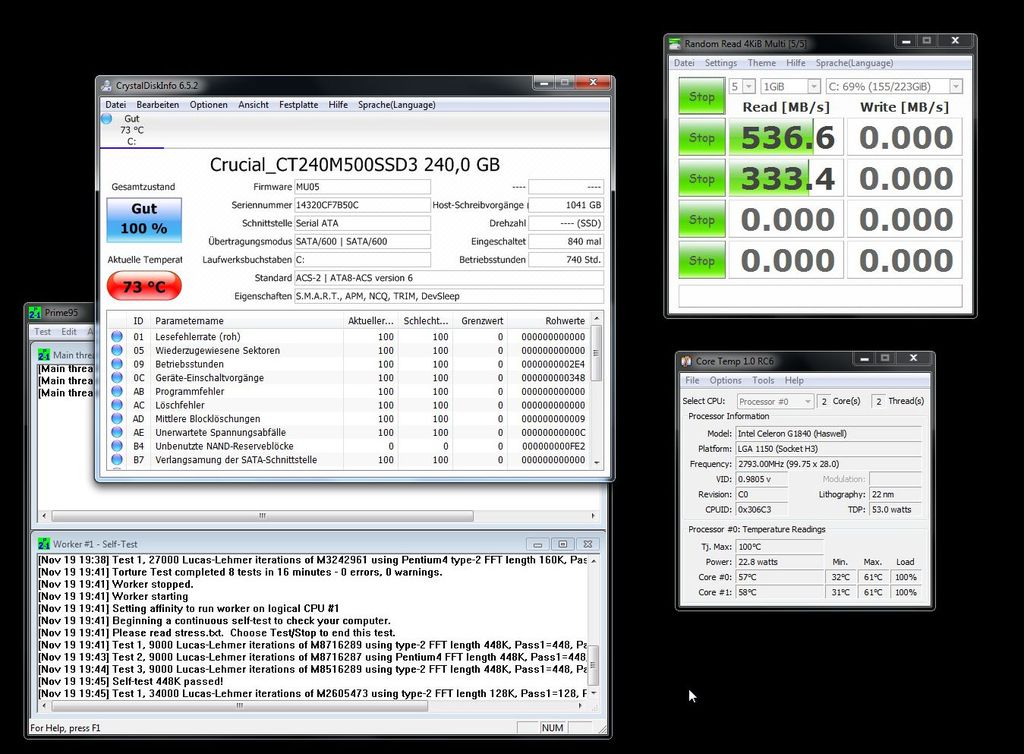Click the Gut 100 % health status button
This screenshot has width=1024, height=754.
pyautogui.click(x=144, y=219)
